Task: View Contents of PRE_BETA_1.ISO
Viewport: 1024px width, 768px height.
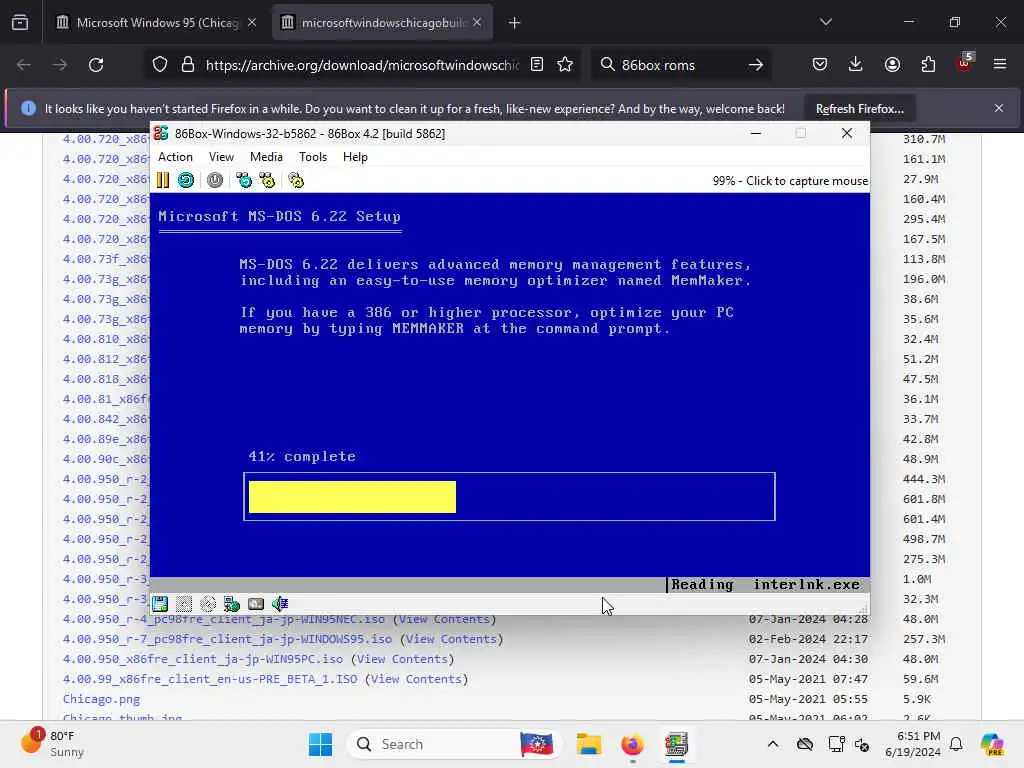Action: [x=416, y=679]
